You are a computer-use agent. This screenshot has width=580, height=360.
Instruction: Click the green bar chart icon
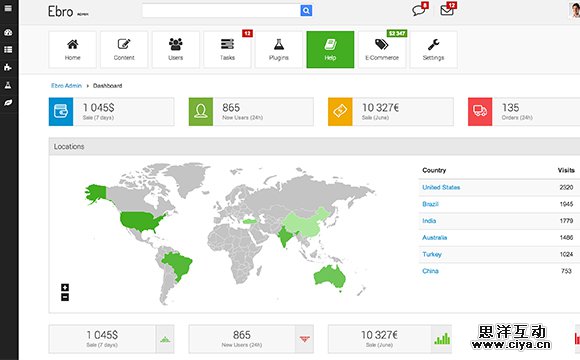(x=442, y=339)
